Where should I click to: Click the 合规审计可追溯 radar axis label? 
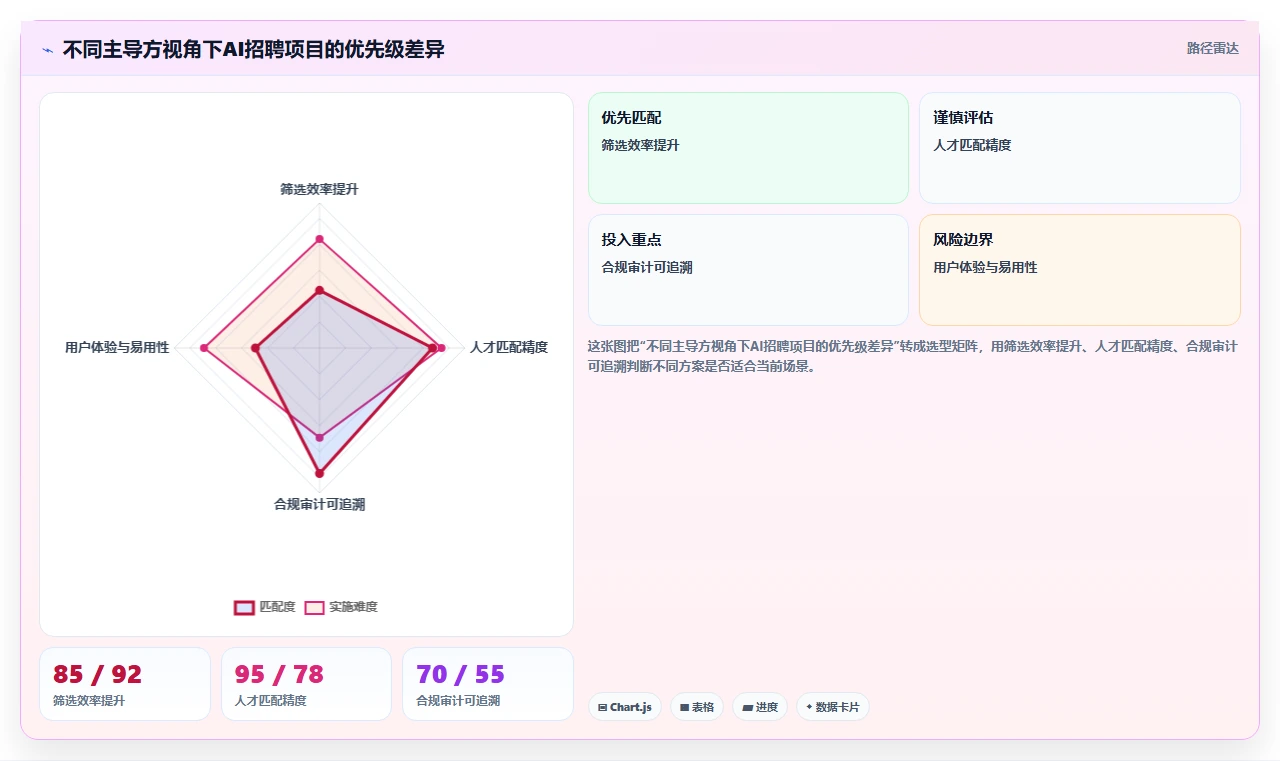[x=319, y=504]
